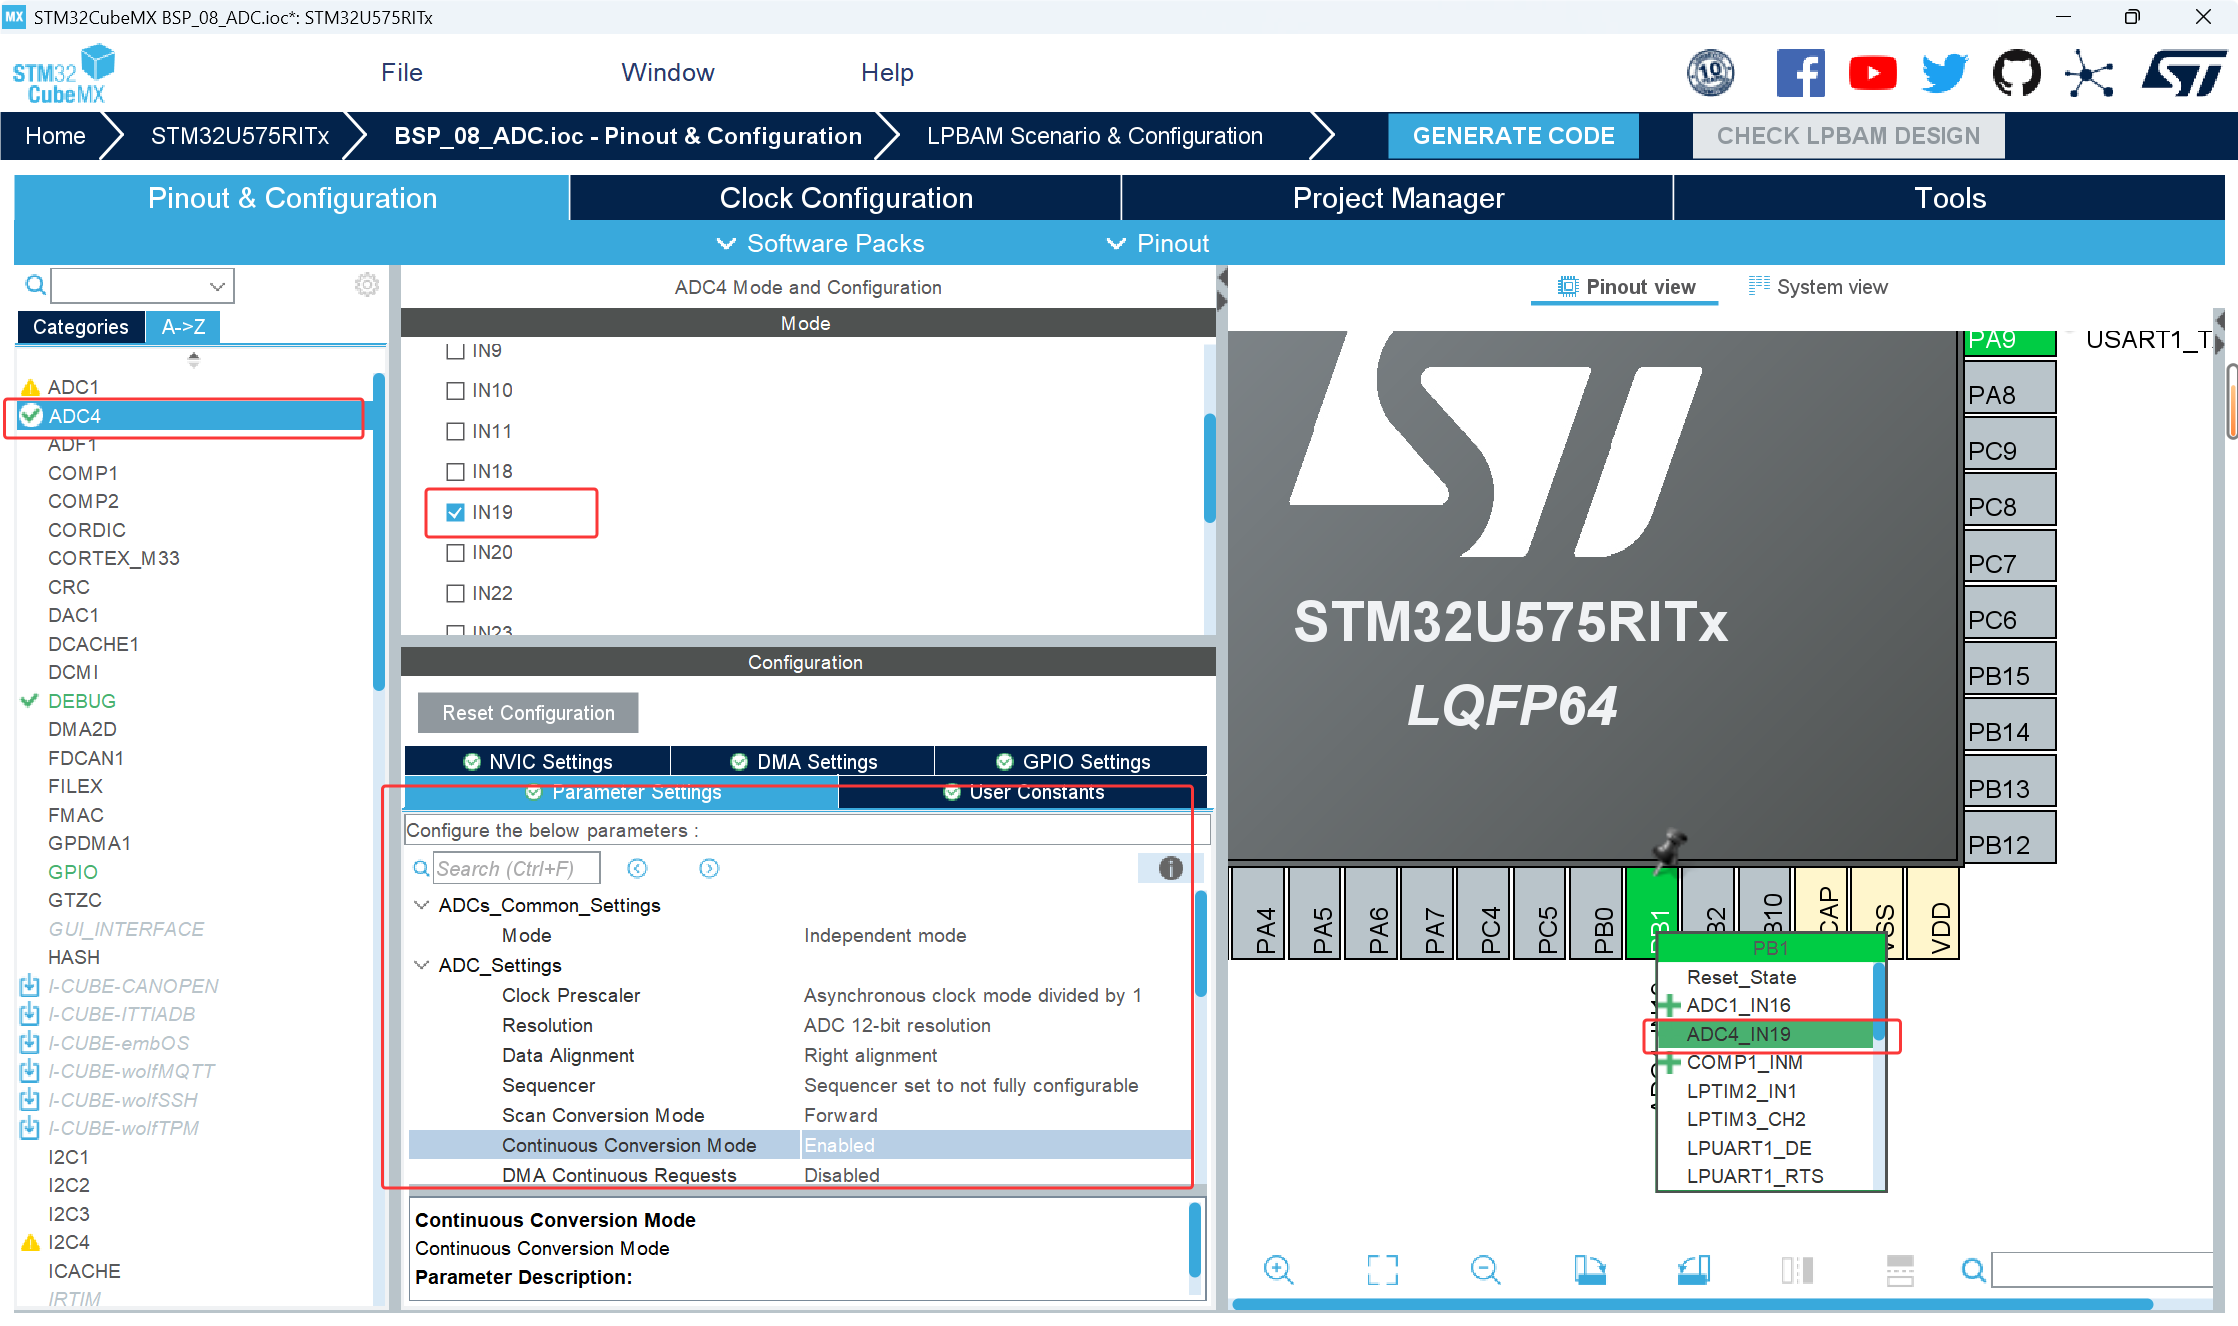Click the parameter search input field
Image resolution: width=2238 pixels, height=1326 pixels.
(x=517, y=868)
